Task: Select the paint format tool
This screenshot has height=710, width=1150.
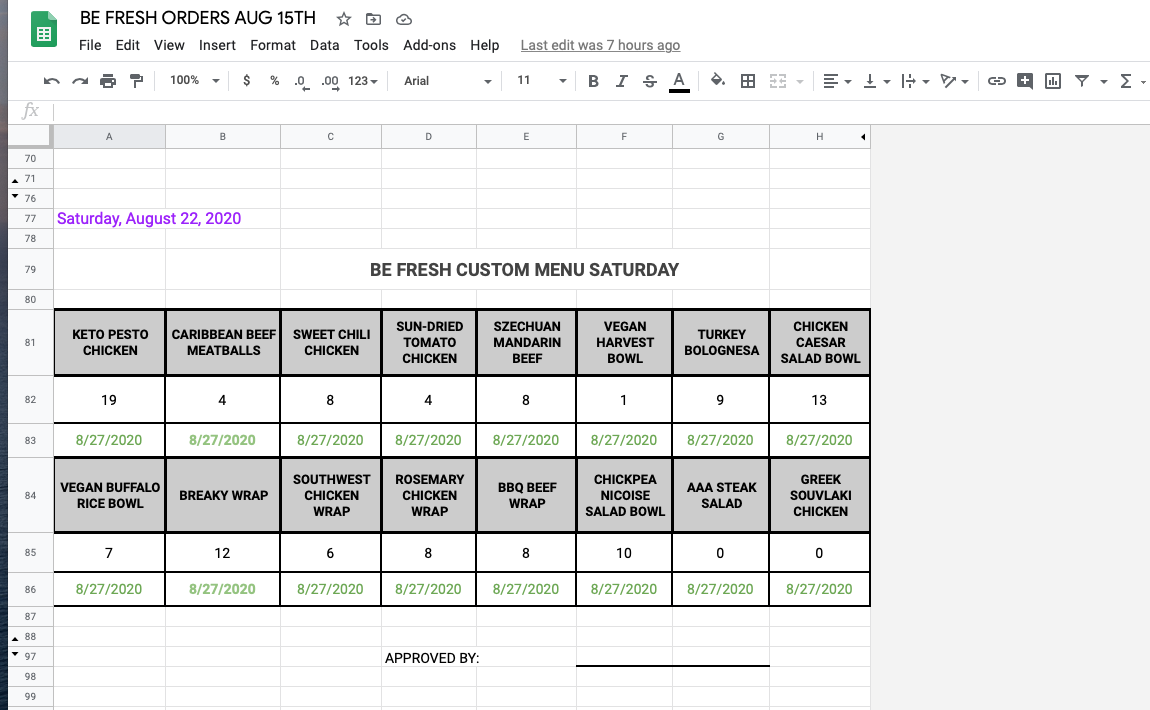Action: (x=136, y=81)
